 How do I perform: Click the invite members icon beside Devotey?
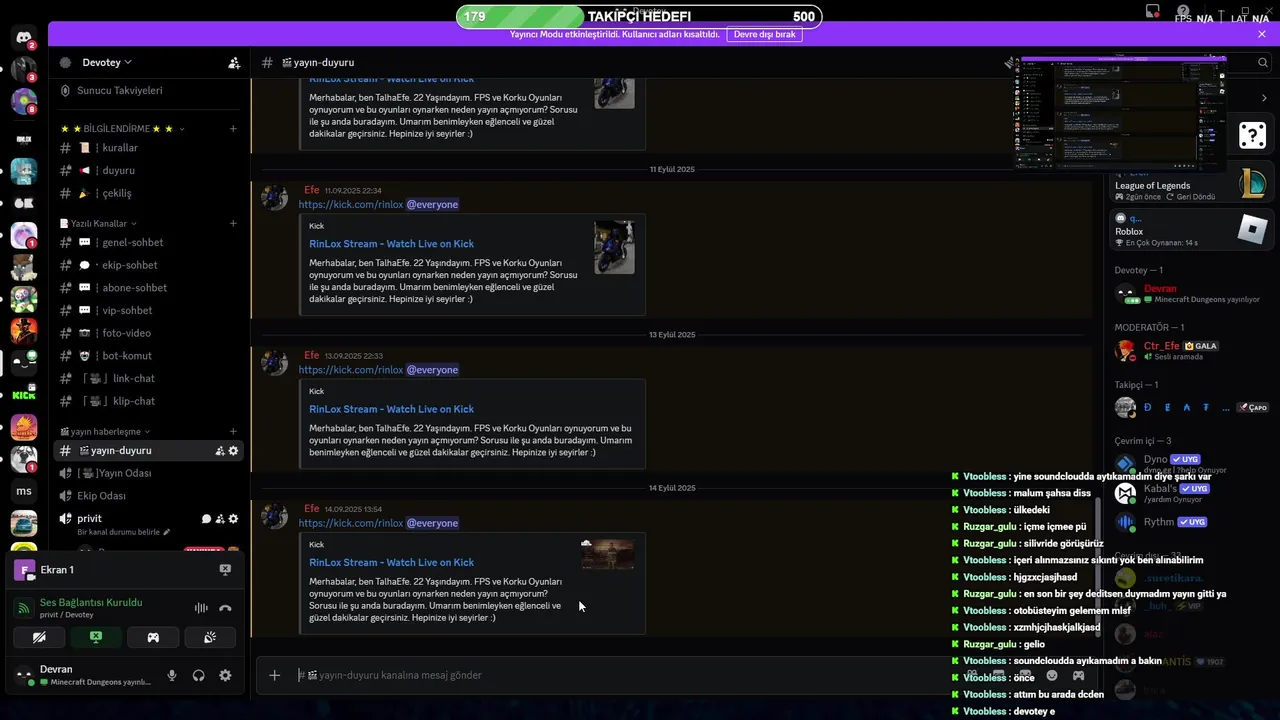click(x=234, y=62)
